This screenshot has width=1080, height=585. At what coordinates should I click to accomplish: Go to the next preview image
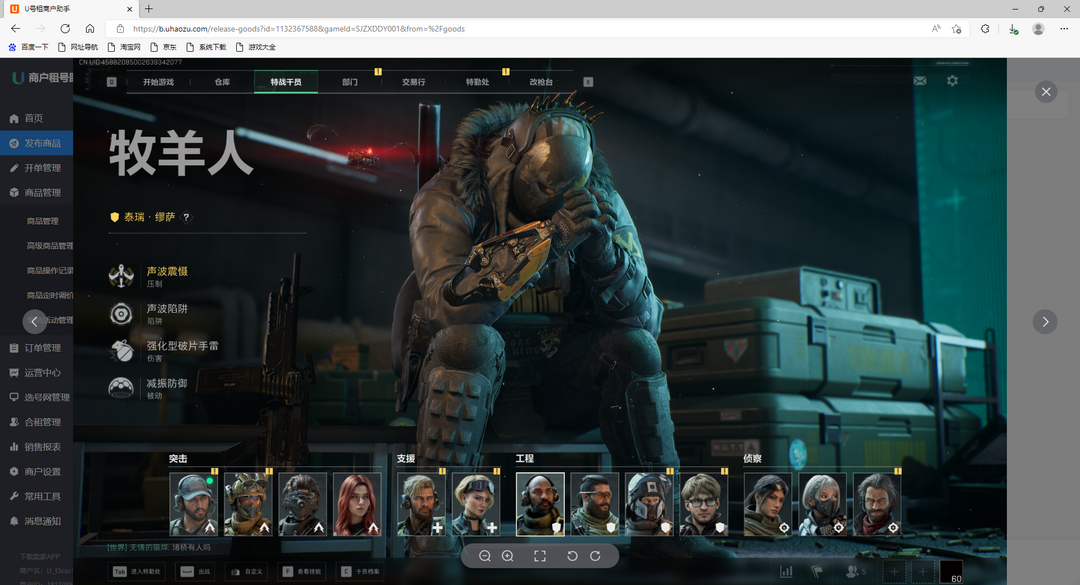pyautogui.click(x=1045, y=322)
